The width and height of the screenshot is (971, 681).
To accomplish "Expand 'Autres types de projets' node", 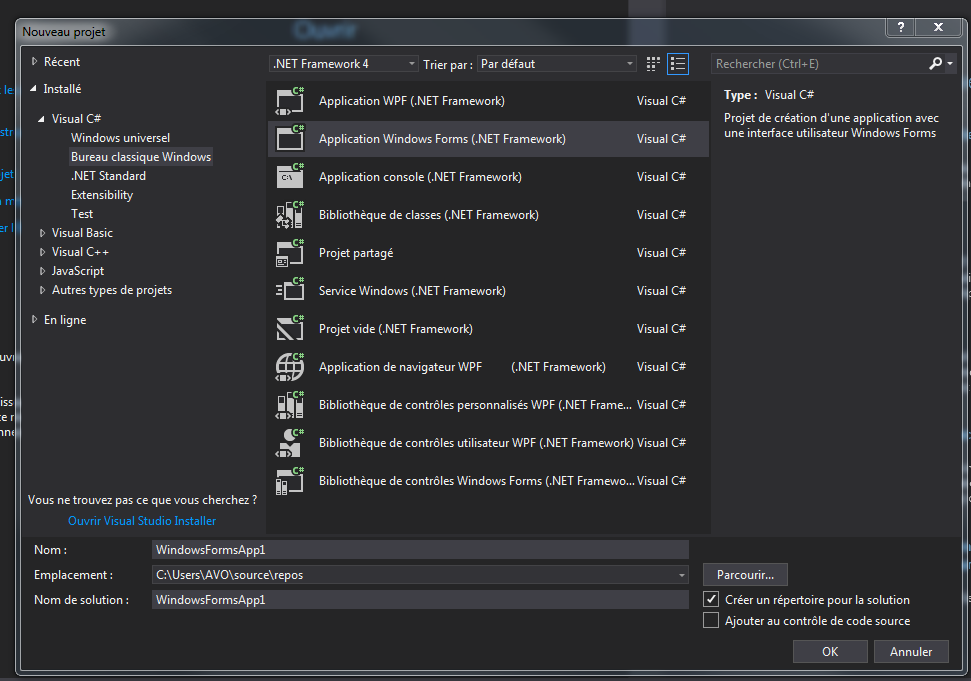I will pos(42,290).
